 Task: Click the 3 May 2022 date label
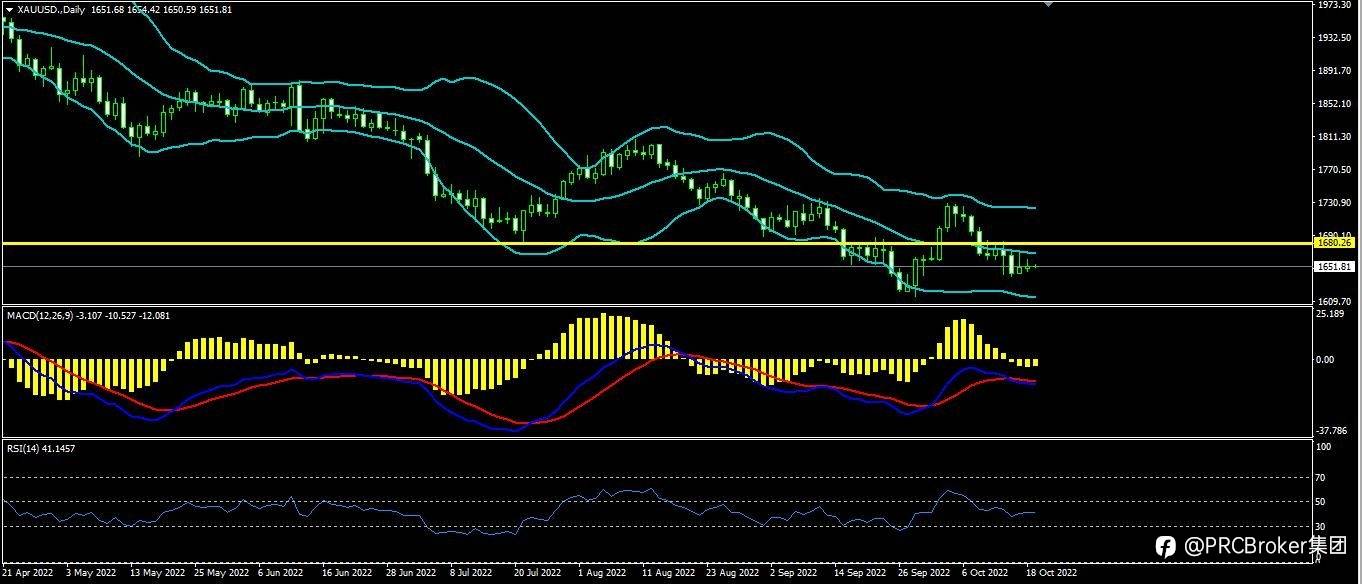[92, 574]
